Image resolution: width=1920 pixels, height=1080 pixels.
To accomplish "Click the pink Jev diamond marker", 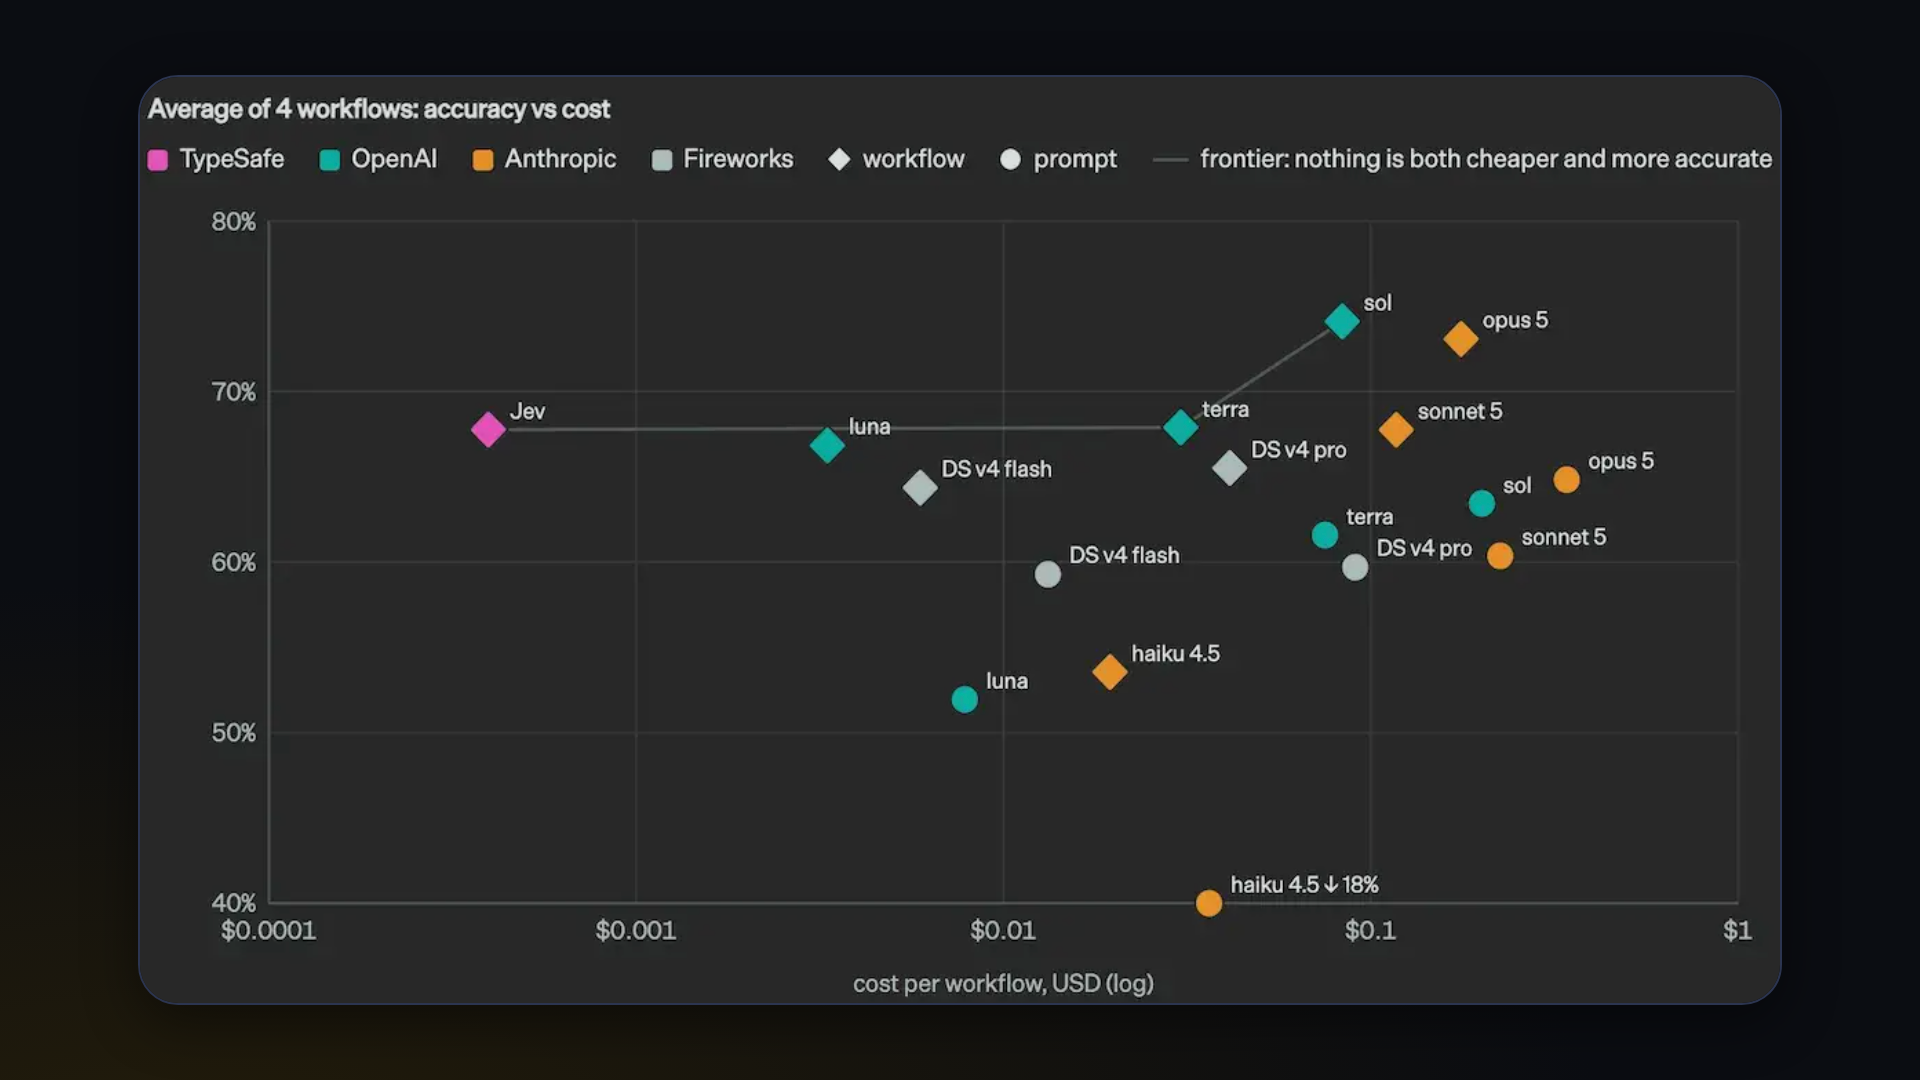I will click(488, 430).
